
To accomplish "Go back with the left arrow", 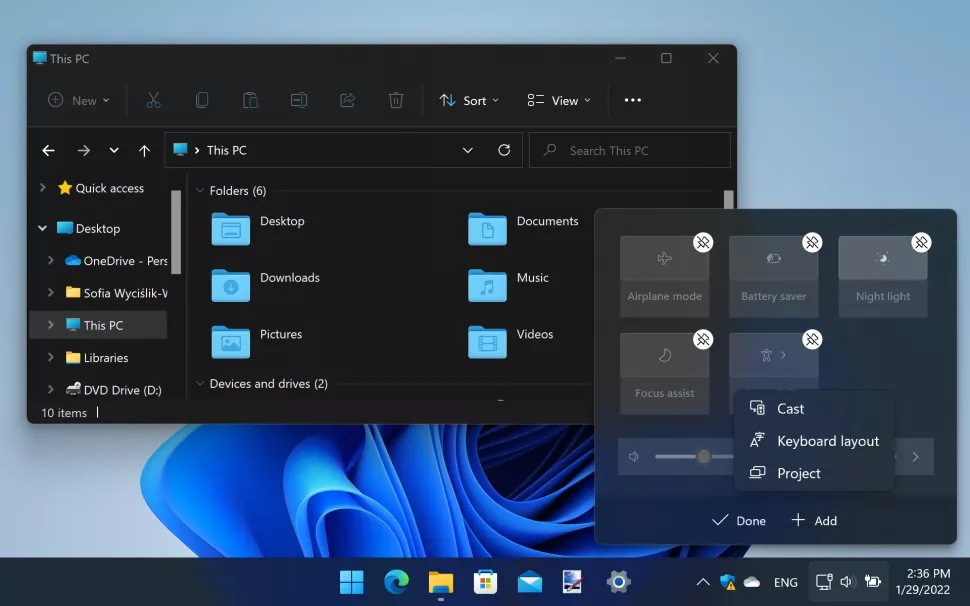I will tap(48, 150).
